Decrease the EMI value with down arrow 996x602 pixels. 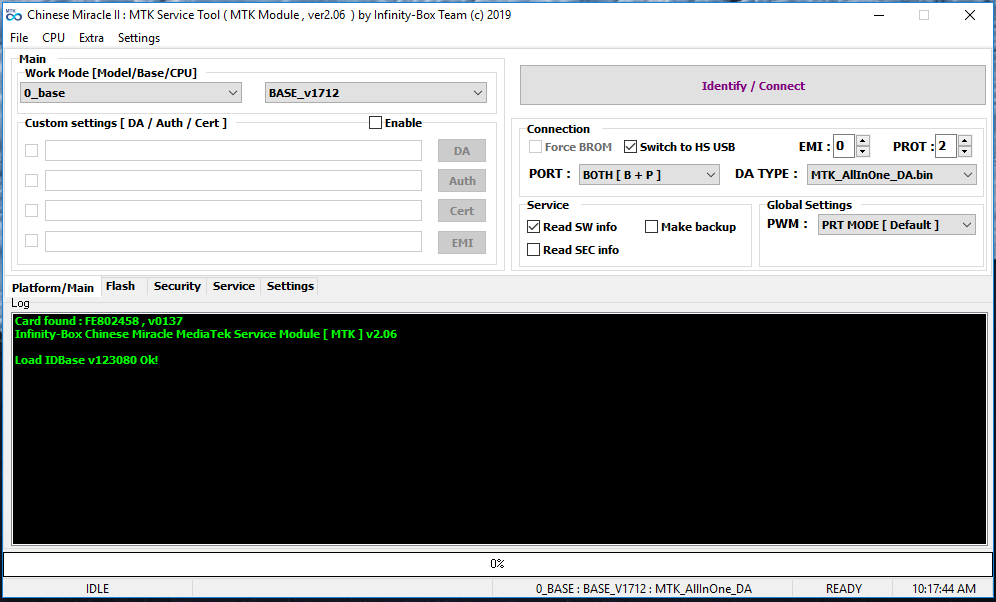click(863, 152)
